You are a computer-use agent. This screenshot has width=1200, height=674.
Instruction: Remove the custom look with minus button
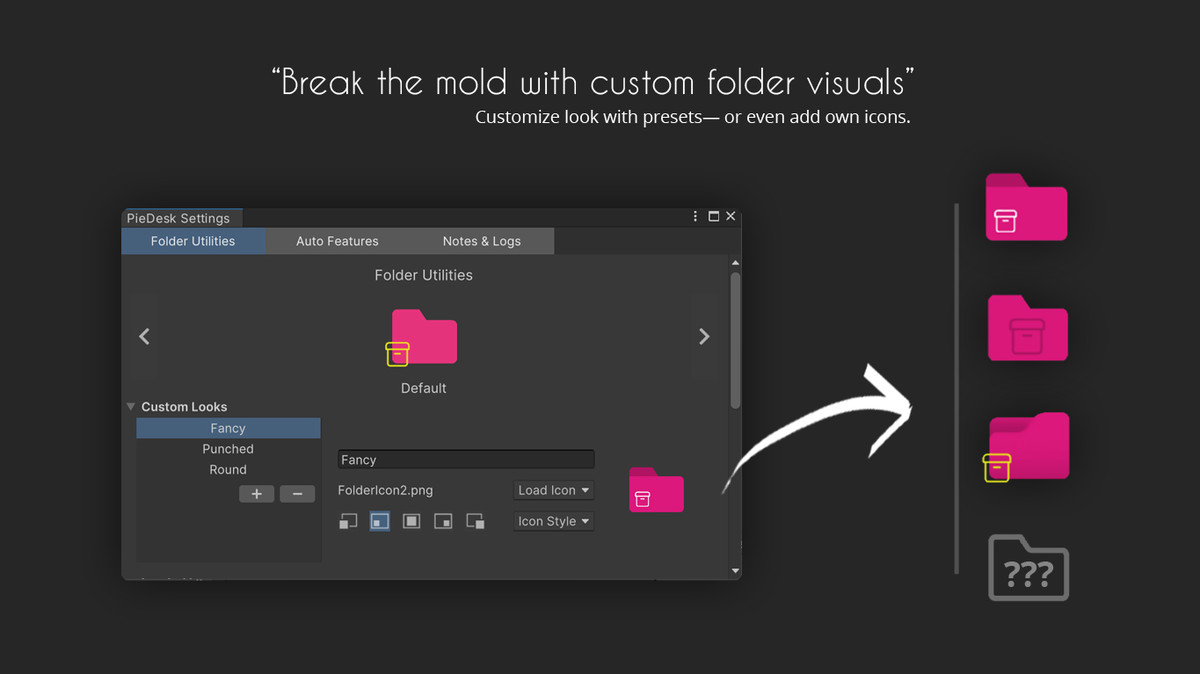pyautogui.click(x=297, y=494)
